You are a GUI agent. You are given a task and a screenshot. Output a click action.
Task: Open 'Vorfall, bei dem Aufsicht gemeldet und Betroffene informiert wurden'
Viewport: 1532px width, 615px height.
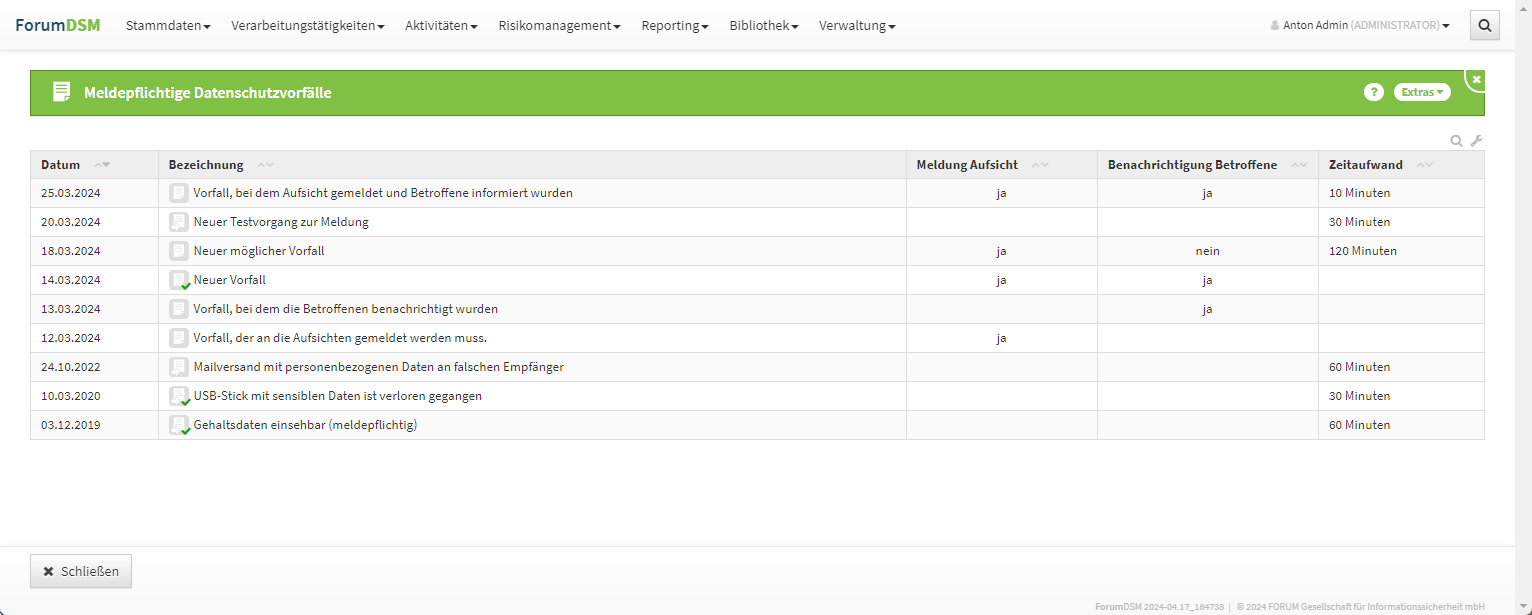coord(383,193)
